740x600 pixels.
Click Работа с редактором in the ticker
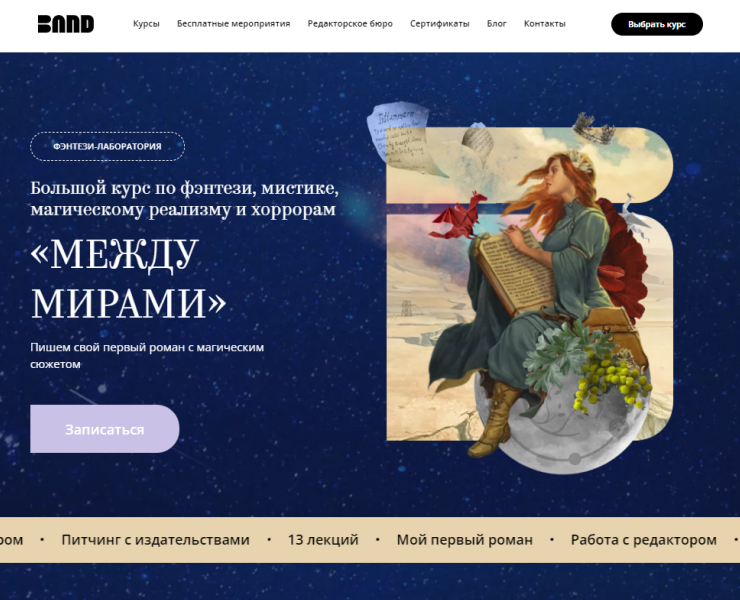pos(644,540)
